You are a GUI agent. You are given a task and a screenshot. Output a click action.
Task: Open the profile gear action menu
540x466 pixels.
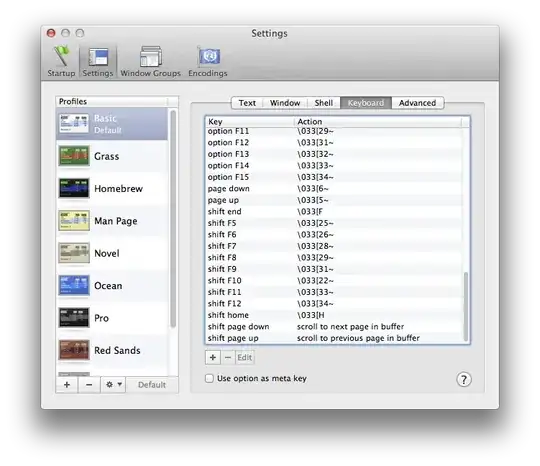point(114,385)
